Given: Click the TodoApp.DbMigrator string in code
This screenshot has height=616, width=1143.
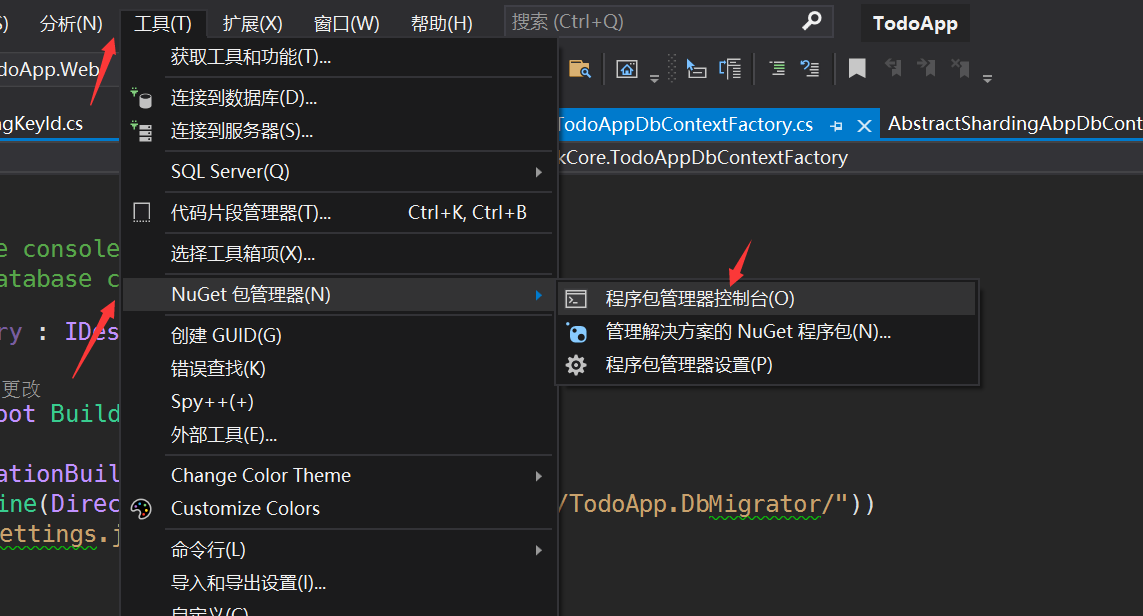Looking at the screenshot, I should click(x=703, y=504).
